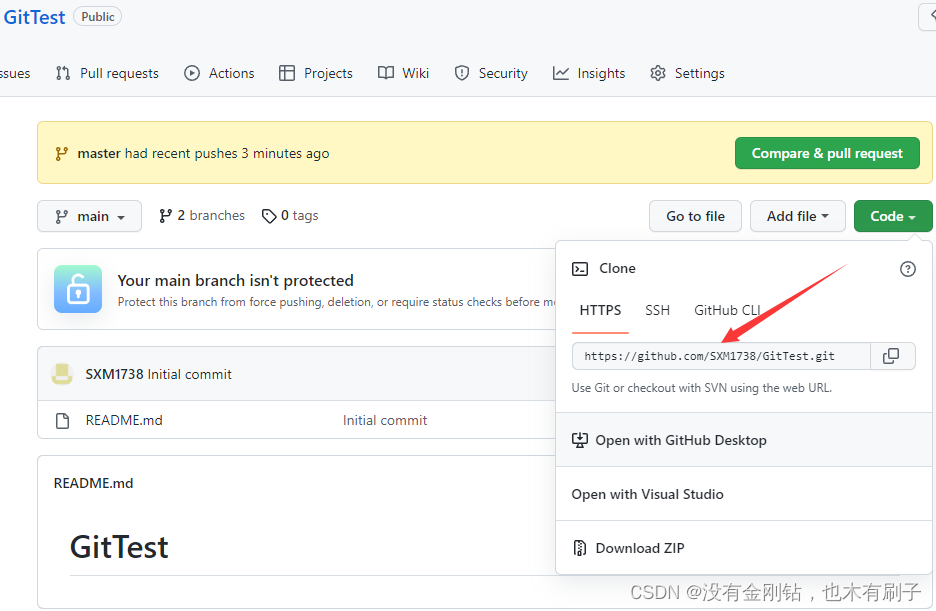Viewport: 936px width, 611px height.
Task: Click the Public visibility badge
Action: (97, 17)
